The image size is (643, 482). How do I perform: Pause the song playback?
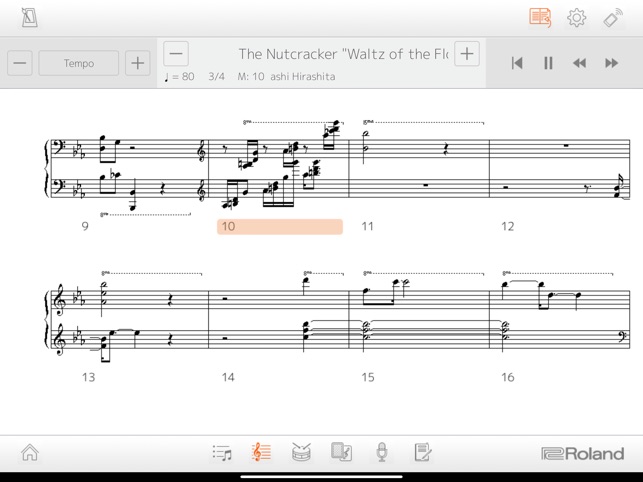(548, 63)
